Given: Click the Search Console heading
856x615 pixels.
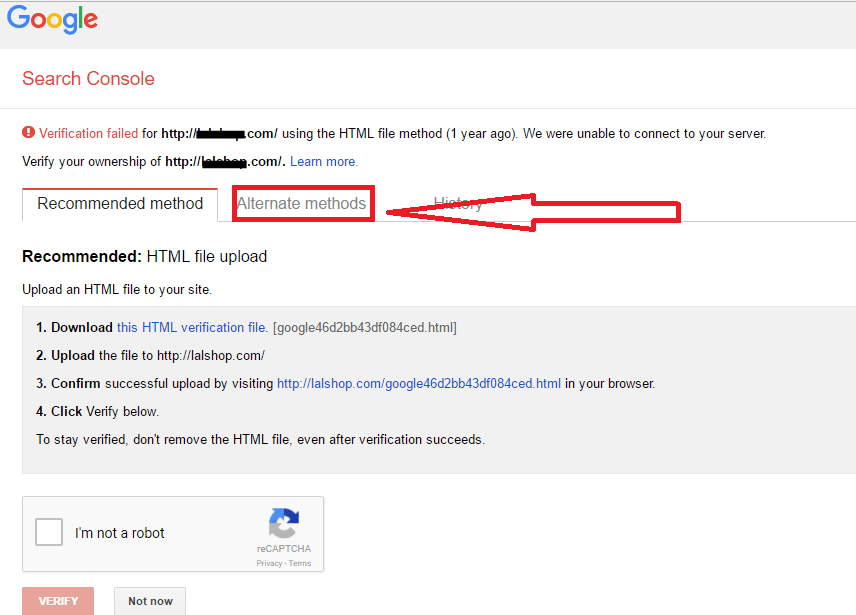Looking at the screenshot, I should [x=88, y=79].
